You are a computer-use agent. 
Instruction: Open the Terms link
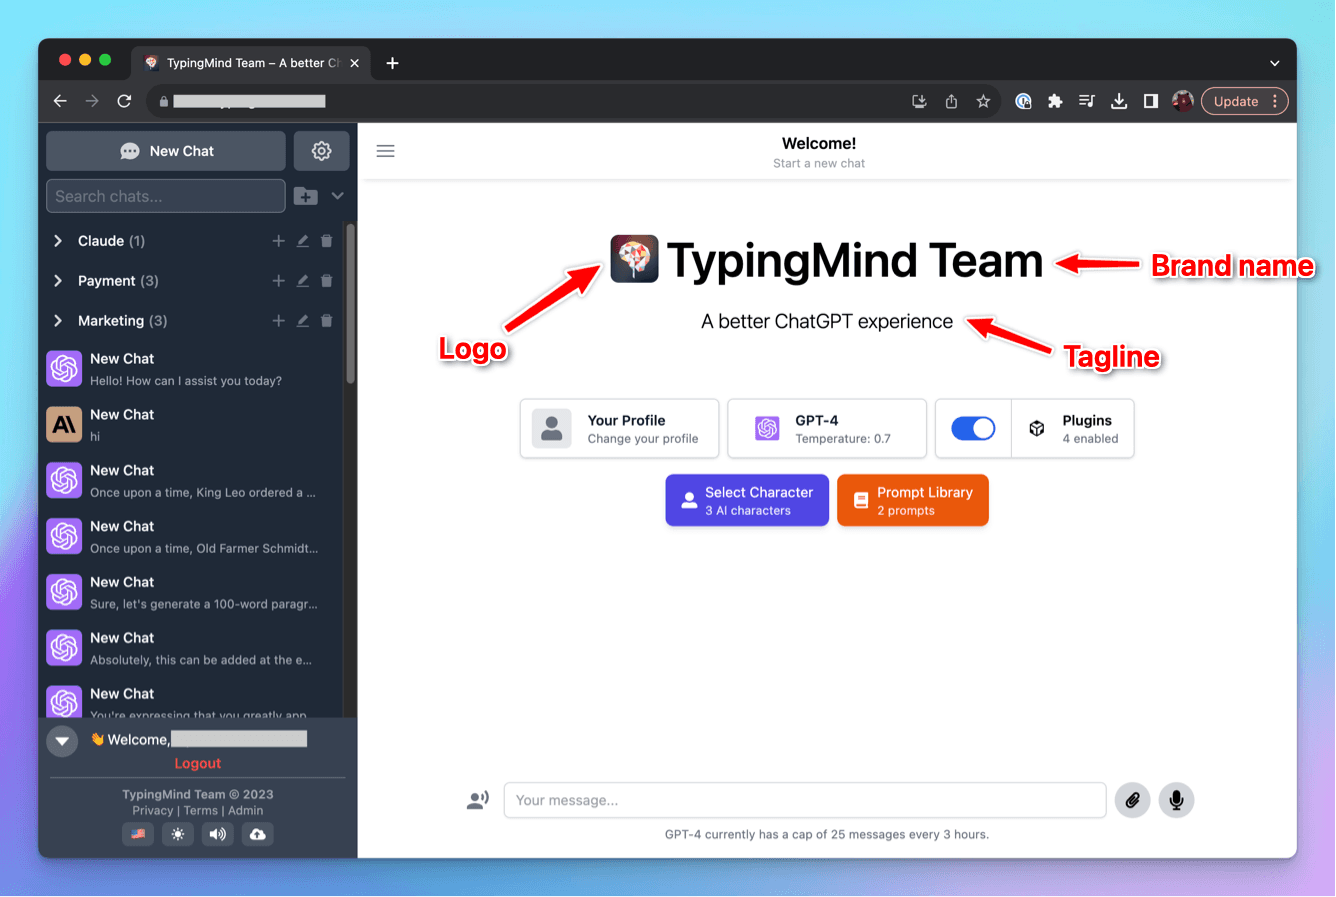(x=201, y=811)
